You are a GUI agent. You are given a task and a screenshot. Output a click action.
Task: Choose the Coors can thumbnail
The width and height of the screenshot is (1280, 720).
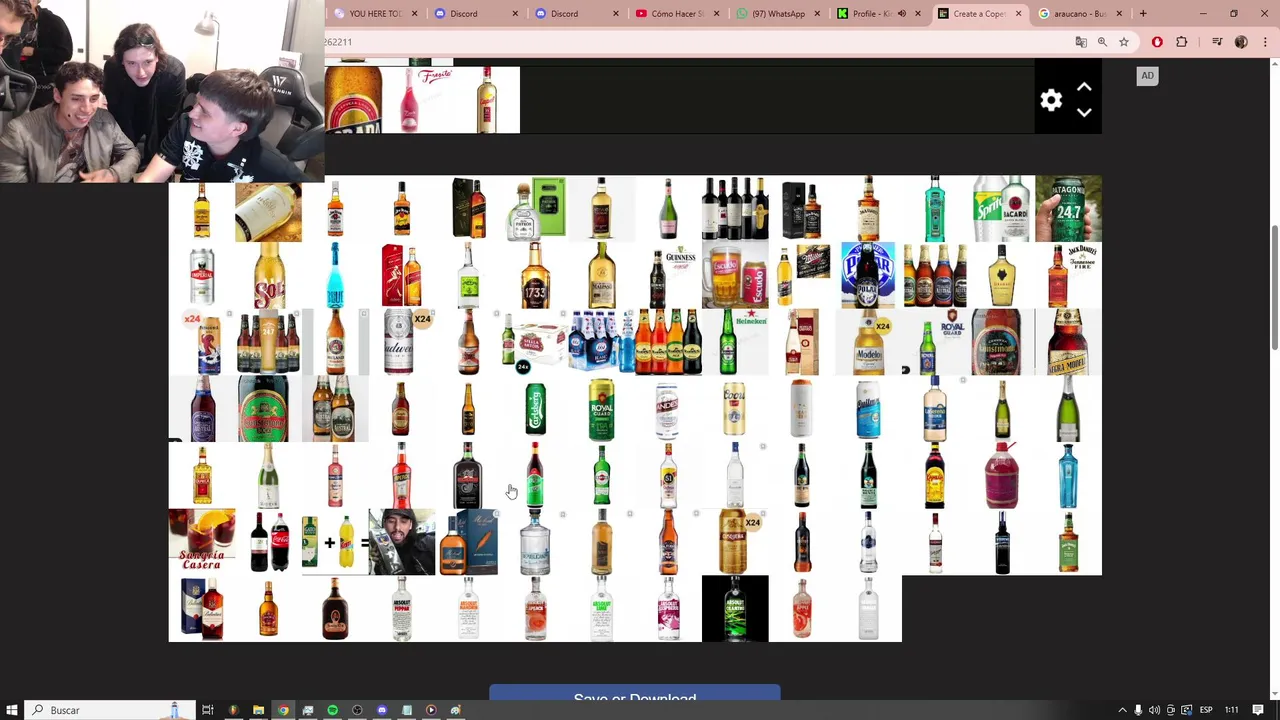tap(735, 409)
